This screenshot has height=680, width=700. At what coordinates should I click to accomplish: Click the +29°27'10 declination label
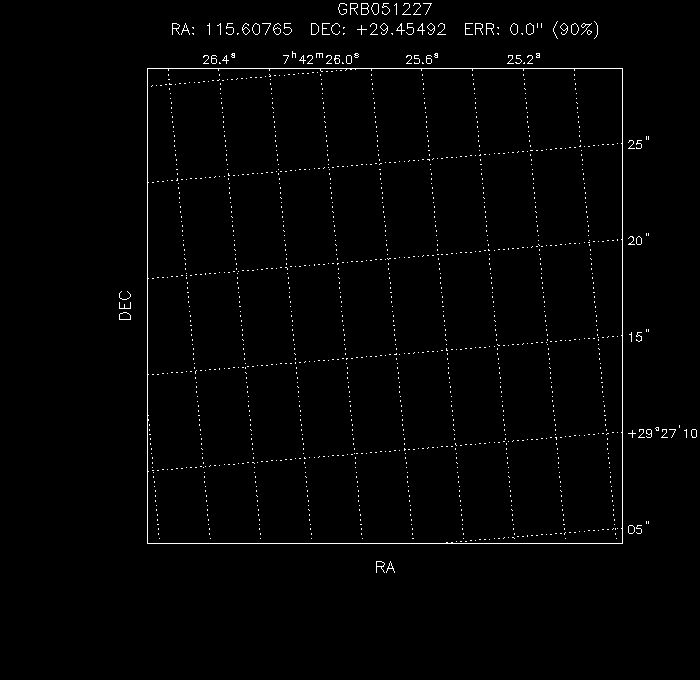click(662, 433)
